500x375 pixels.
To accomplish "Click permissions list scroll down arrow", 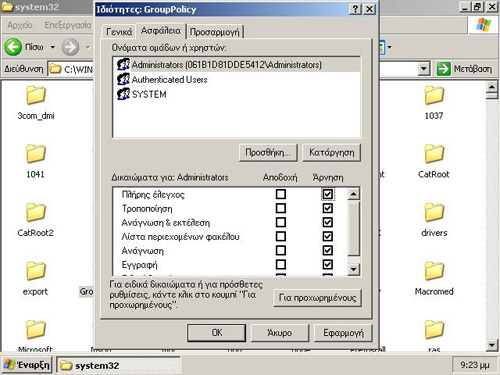I will coord(353,269).
